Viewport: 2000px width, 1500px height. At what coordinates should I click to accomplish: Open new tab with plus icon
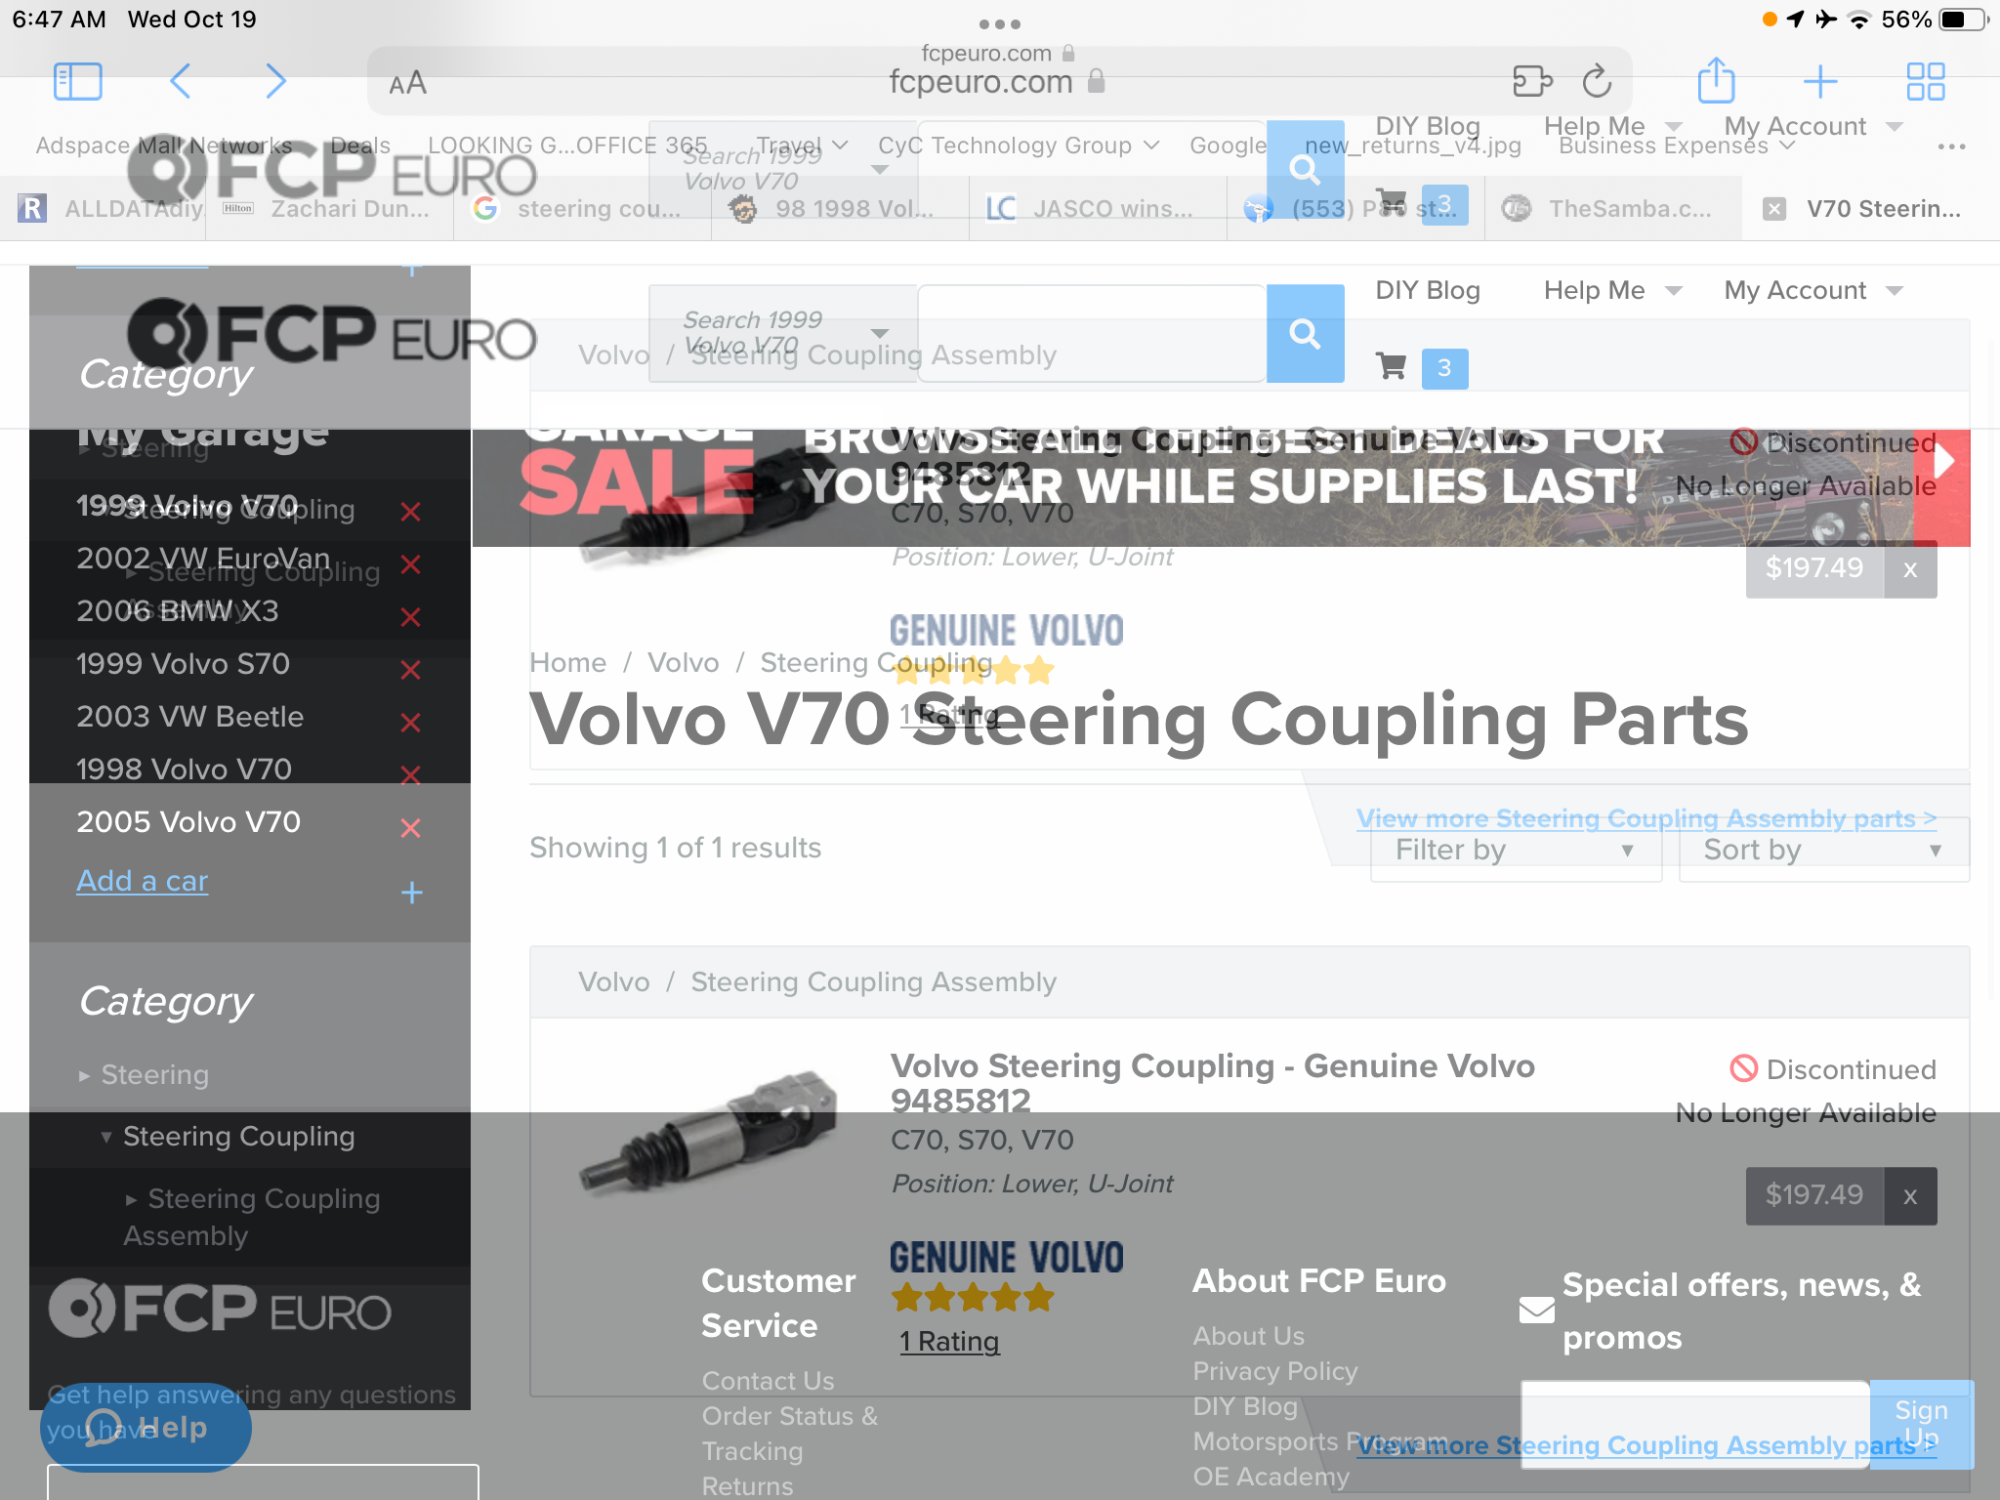pos(1820,81)
